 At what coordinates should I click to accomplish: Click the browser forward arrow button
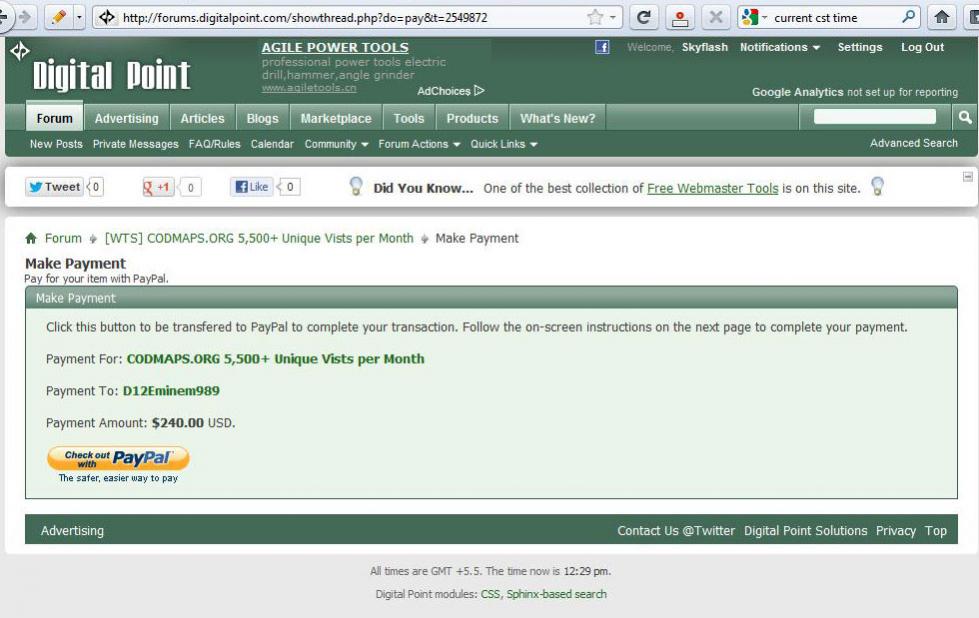point(24,17)
